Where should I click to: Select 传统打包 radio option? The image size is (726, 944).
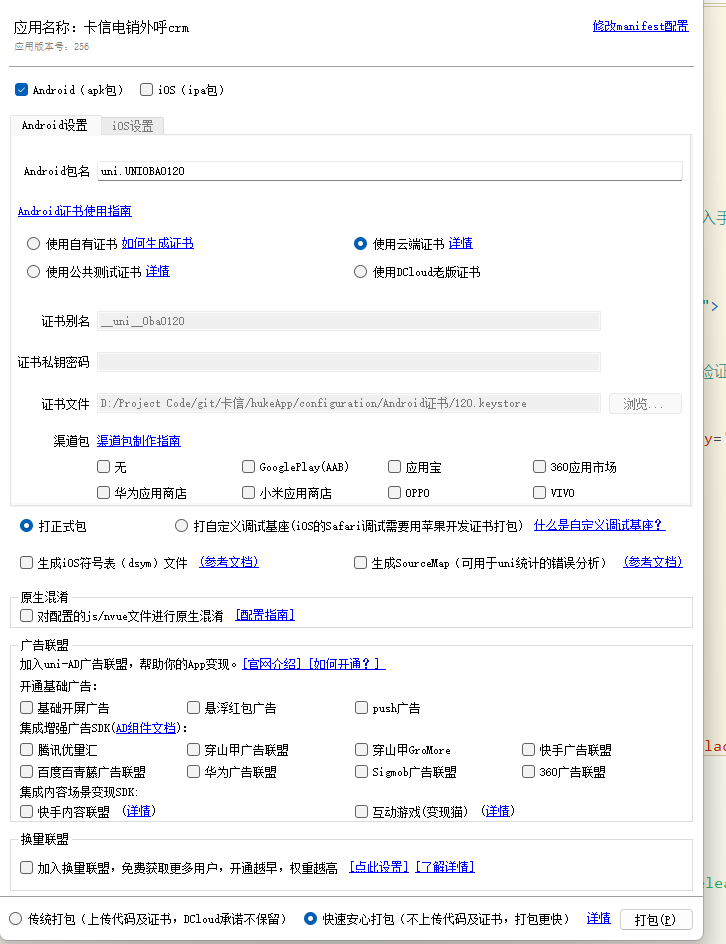15,918
